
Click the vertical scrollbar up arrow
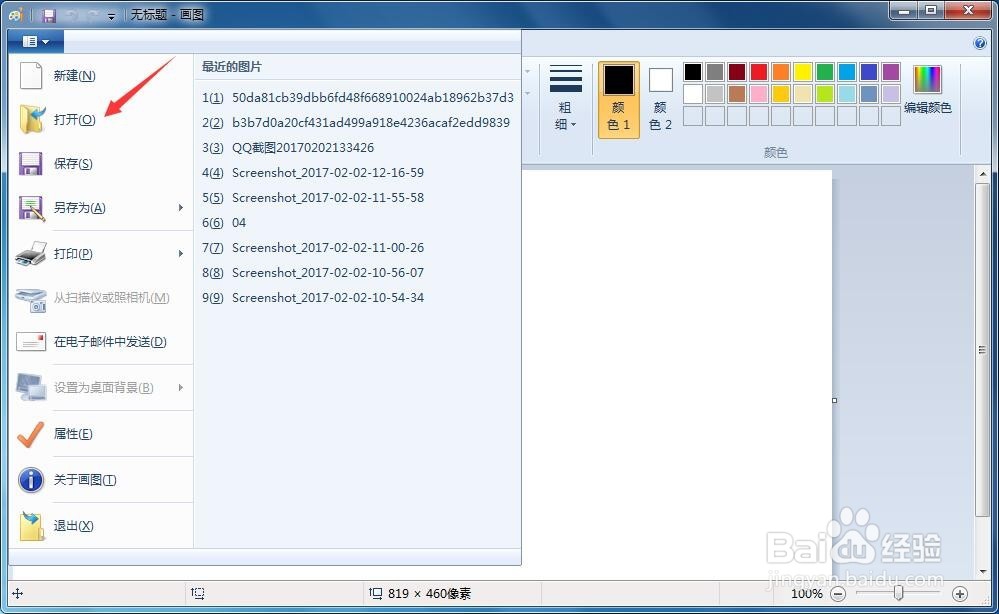[982, 174]
